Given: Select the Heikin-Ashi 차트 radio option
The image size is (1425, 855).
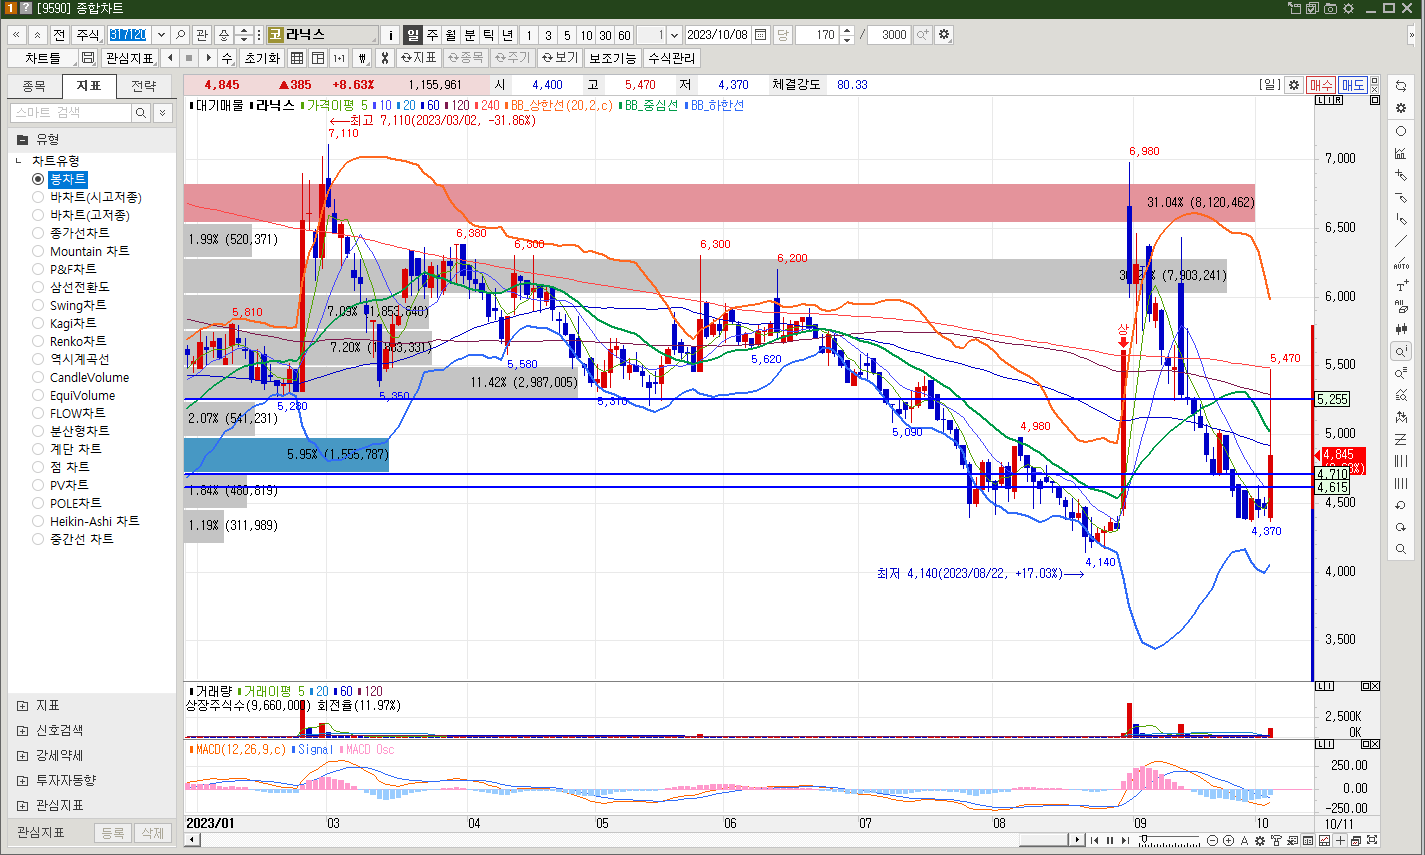Looking at the screenshot, I should pyautogui.click(x=38, y=521).
